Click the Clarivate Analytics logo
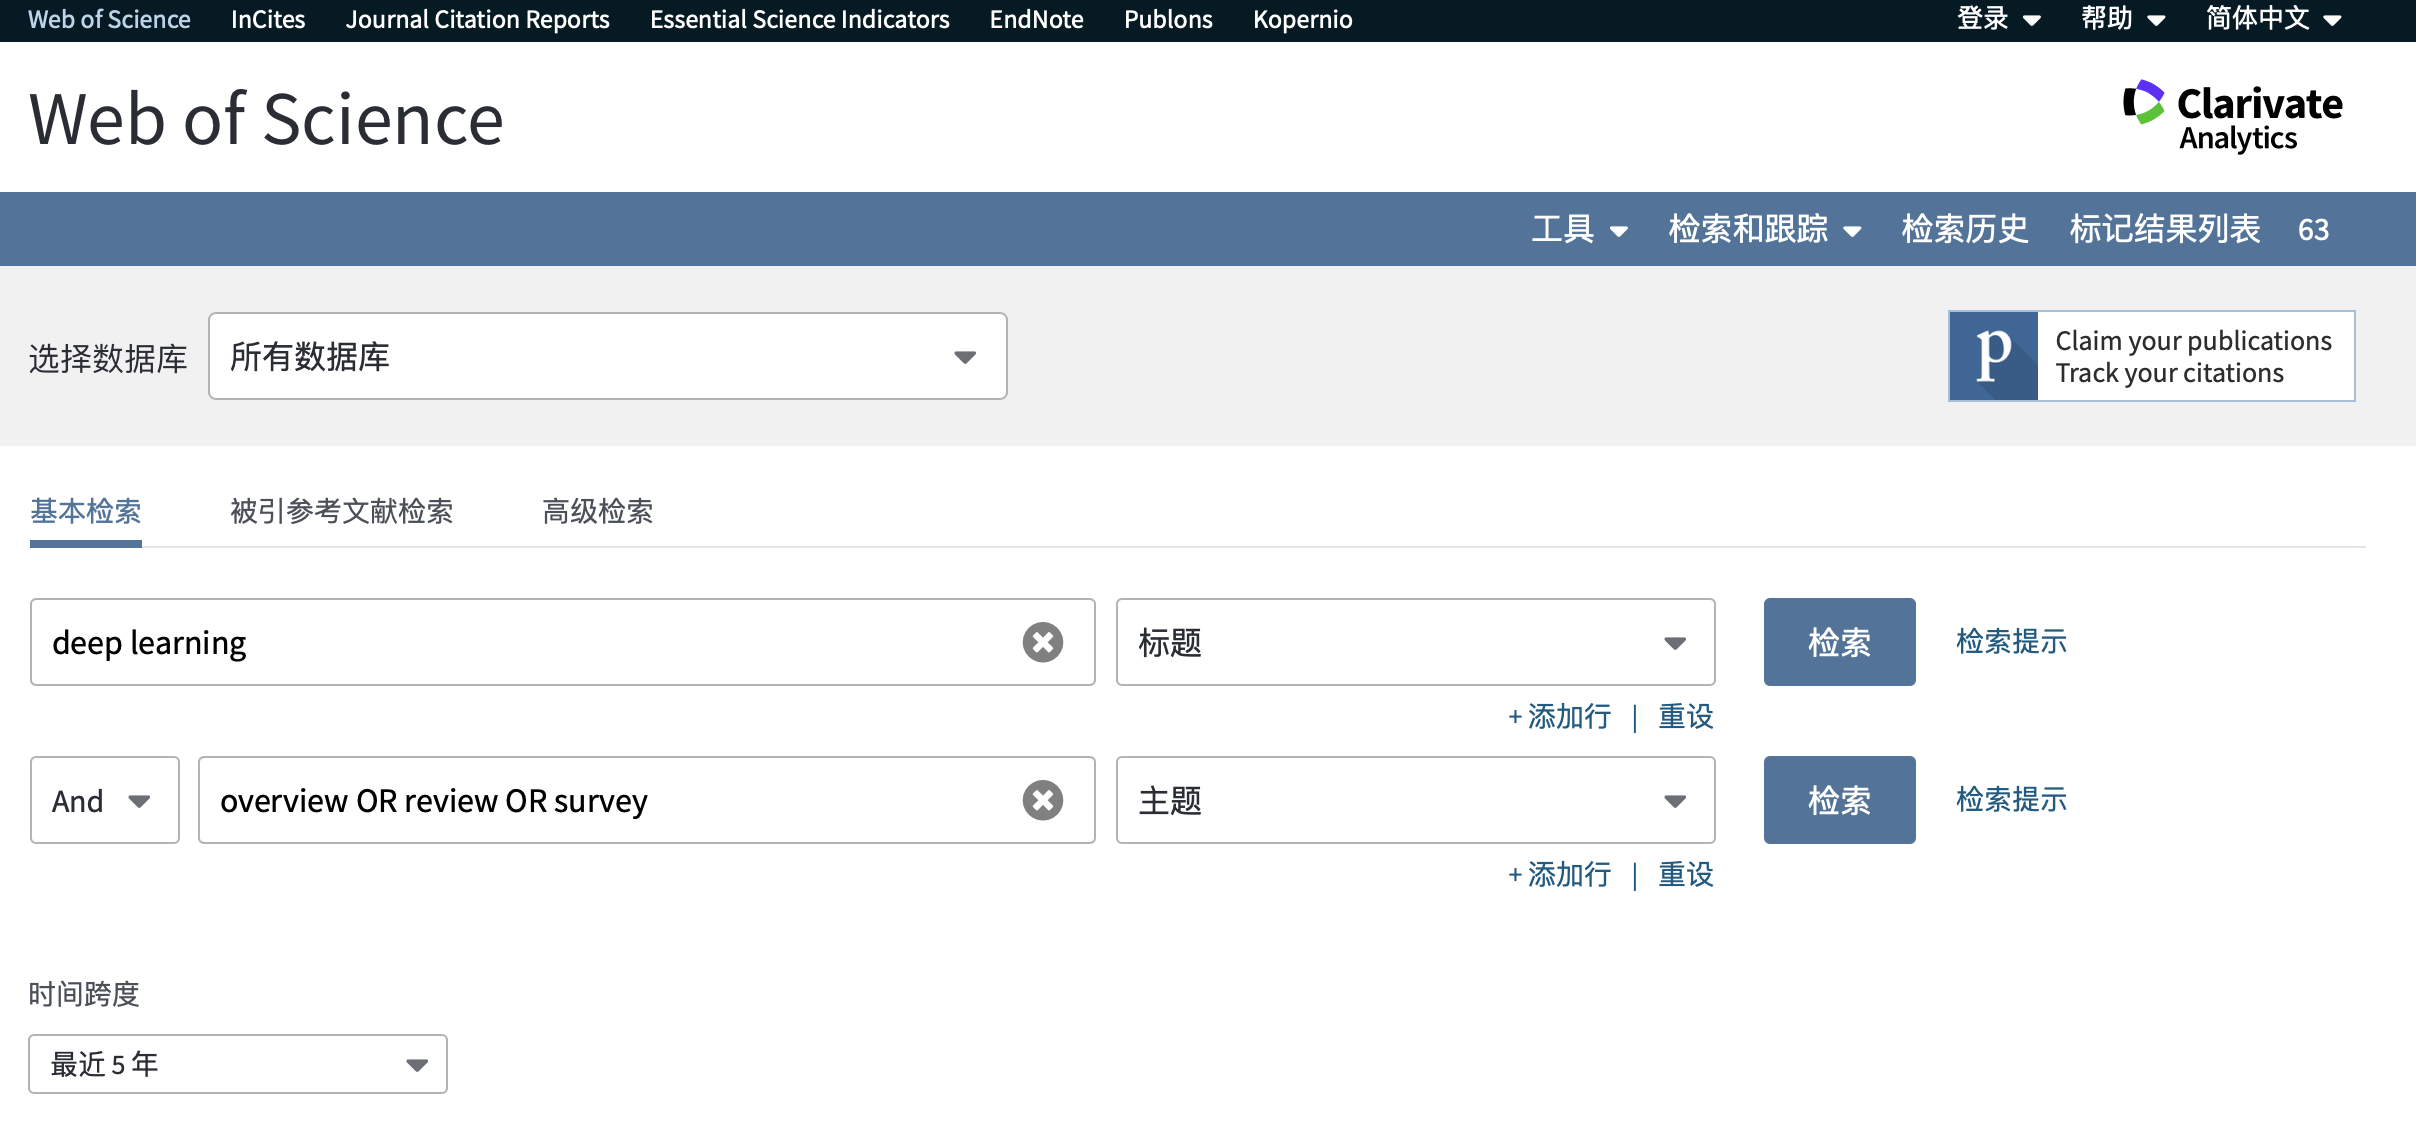This screenshot has height=1128, width=2416. [x=2232, y=116]
